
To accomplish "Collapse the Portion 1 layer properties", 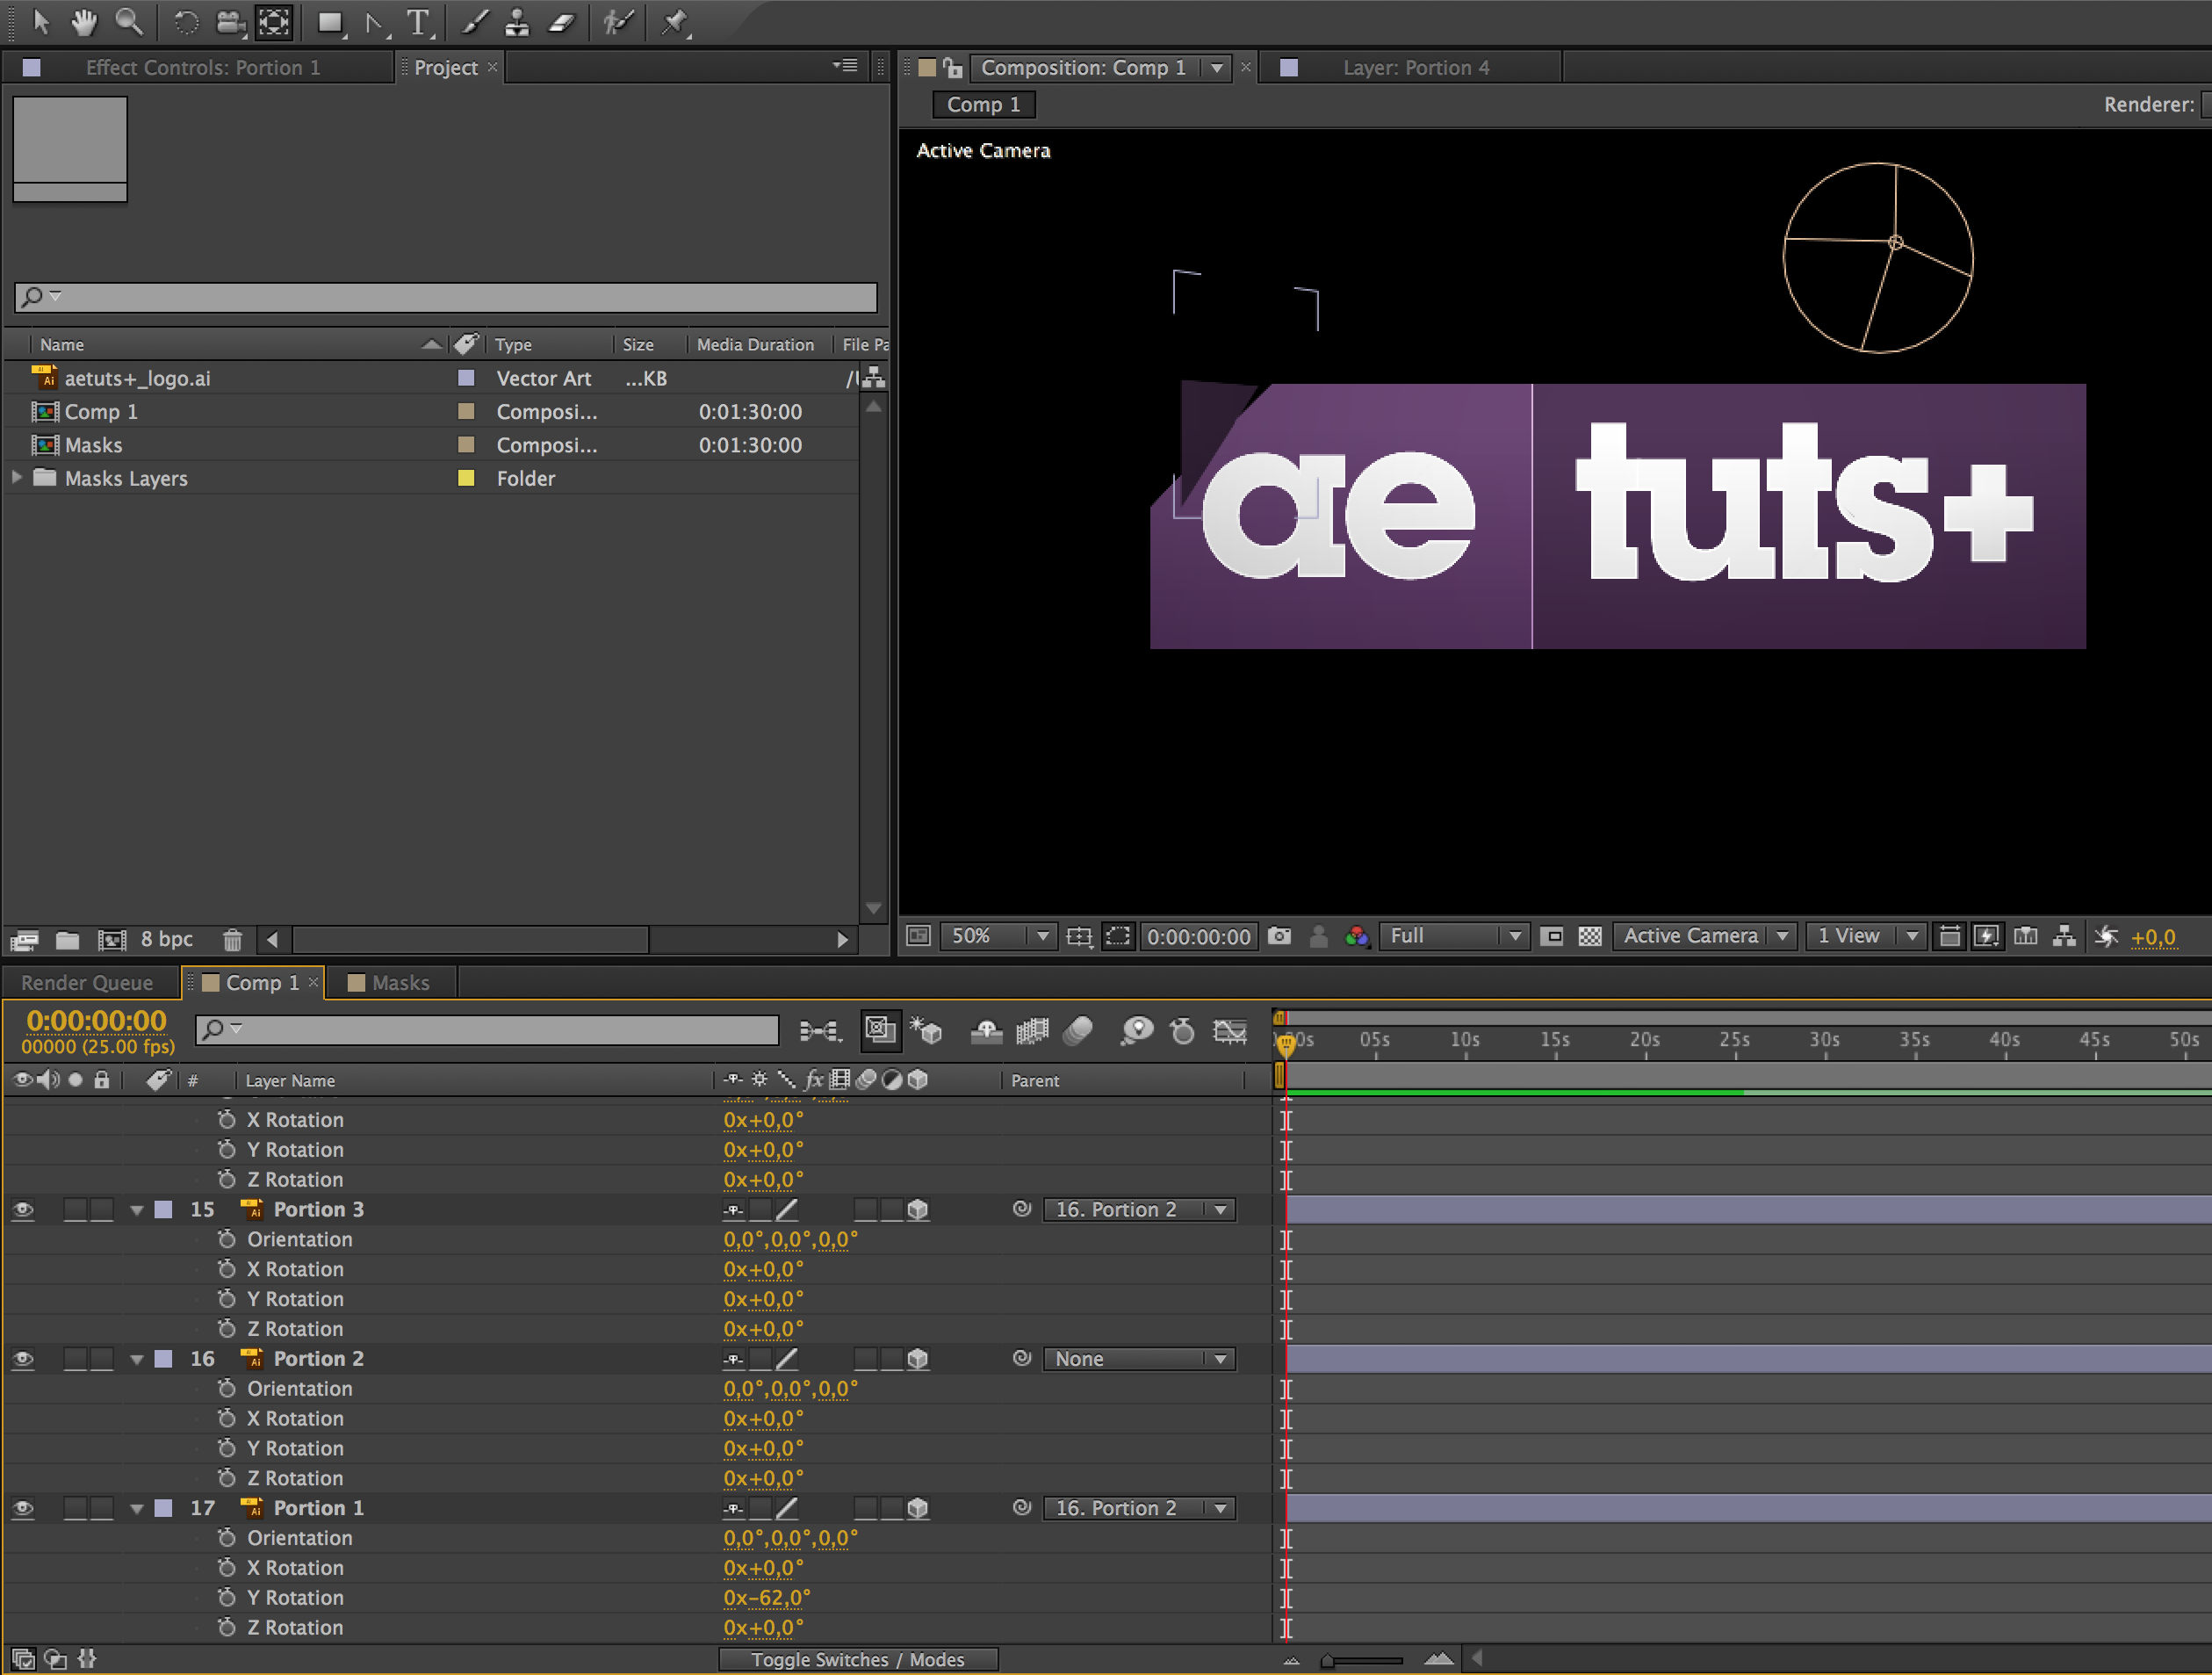I will click(x=137, y=1509).
